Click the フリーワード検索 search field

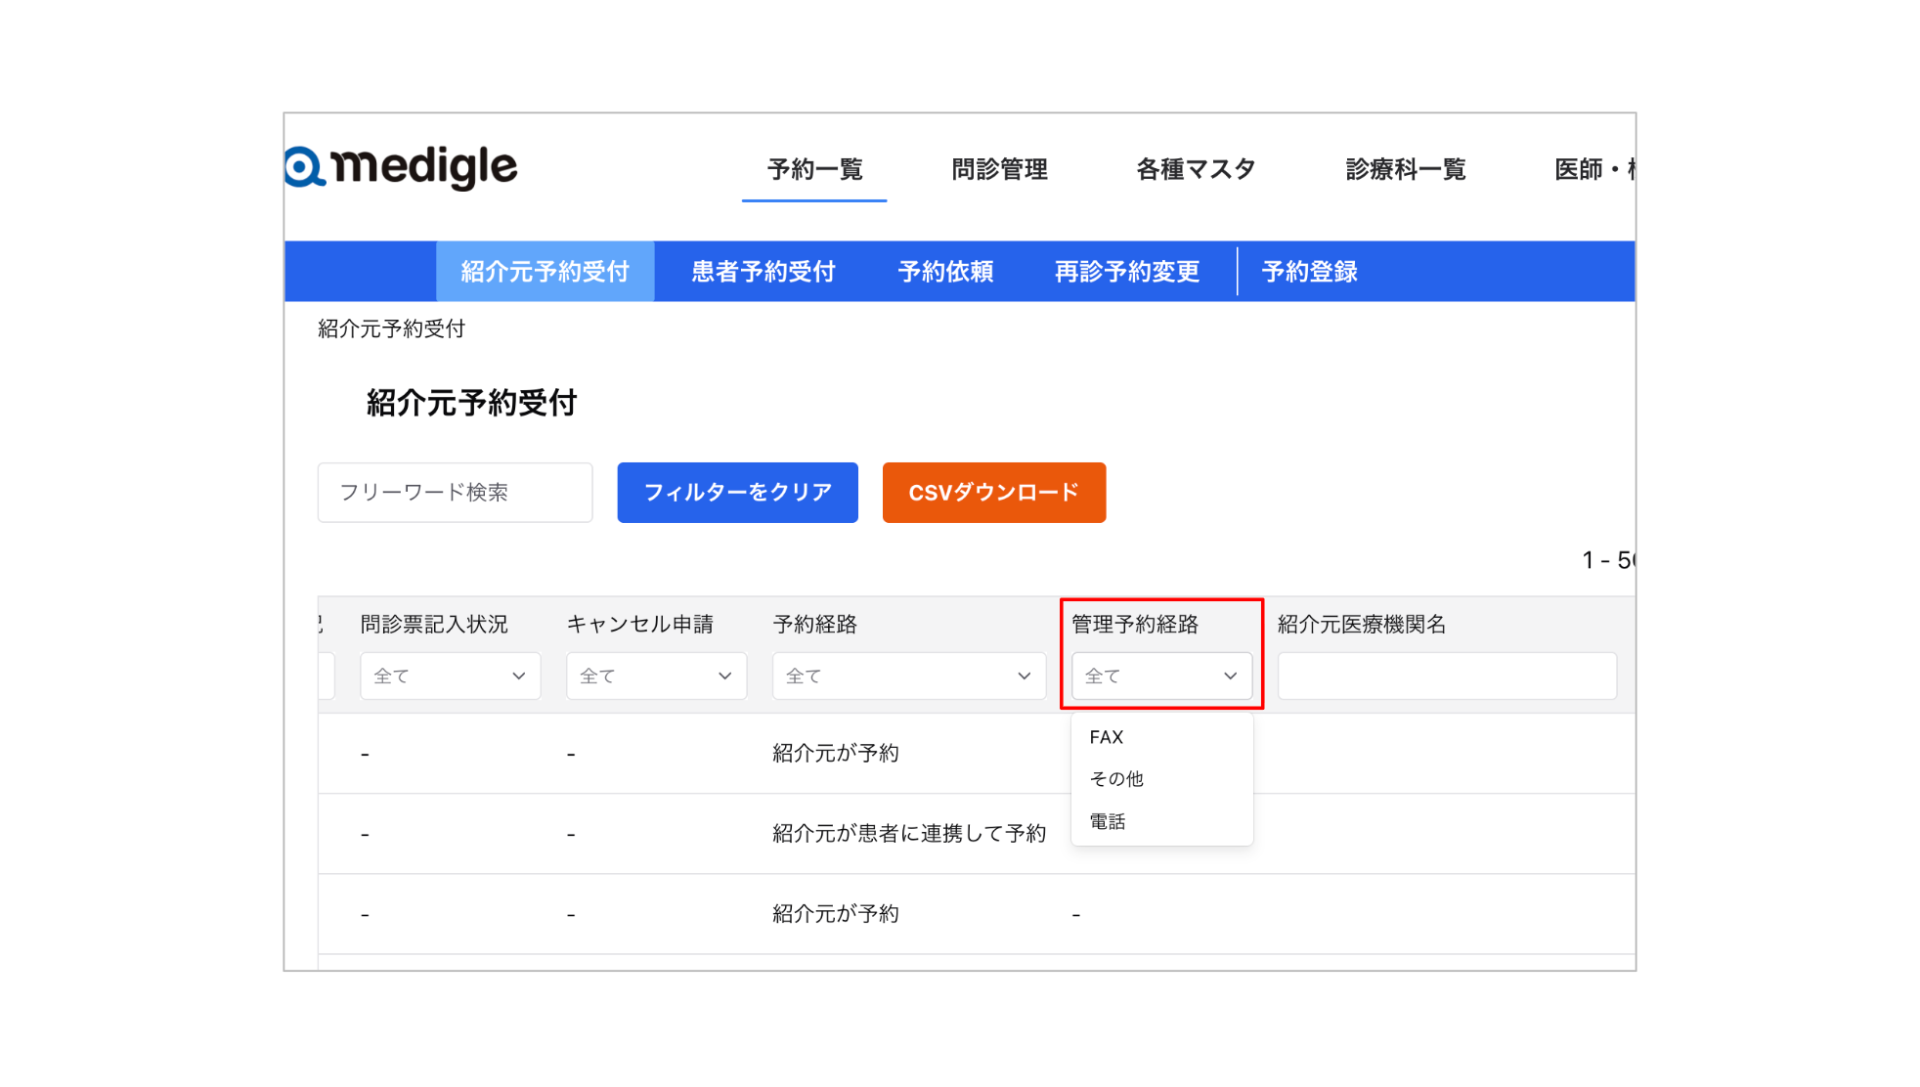[x=455, y=492]
